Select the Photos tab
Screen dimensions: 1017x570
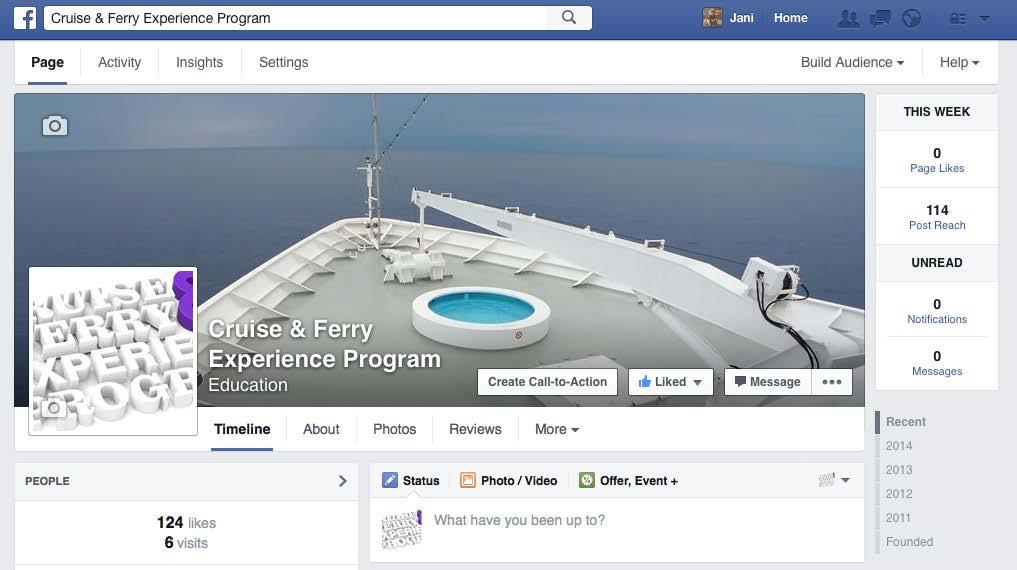coord(394,429)
